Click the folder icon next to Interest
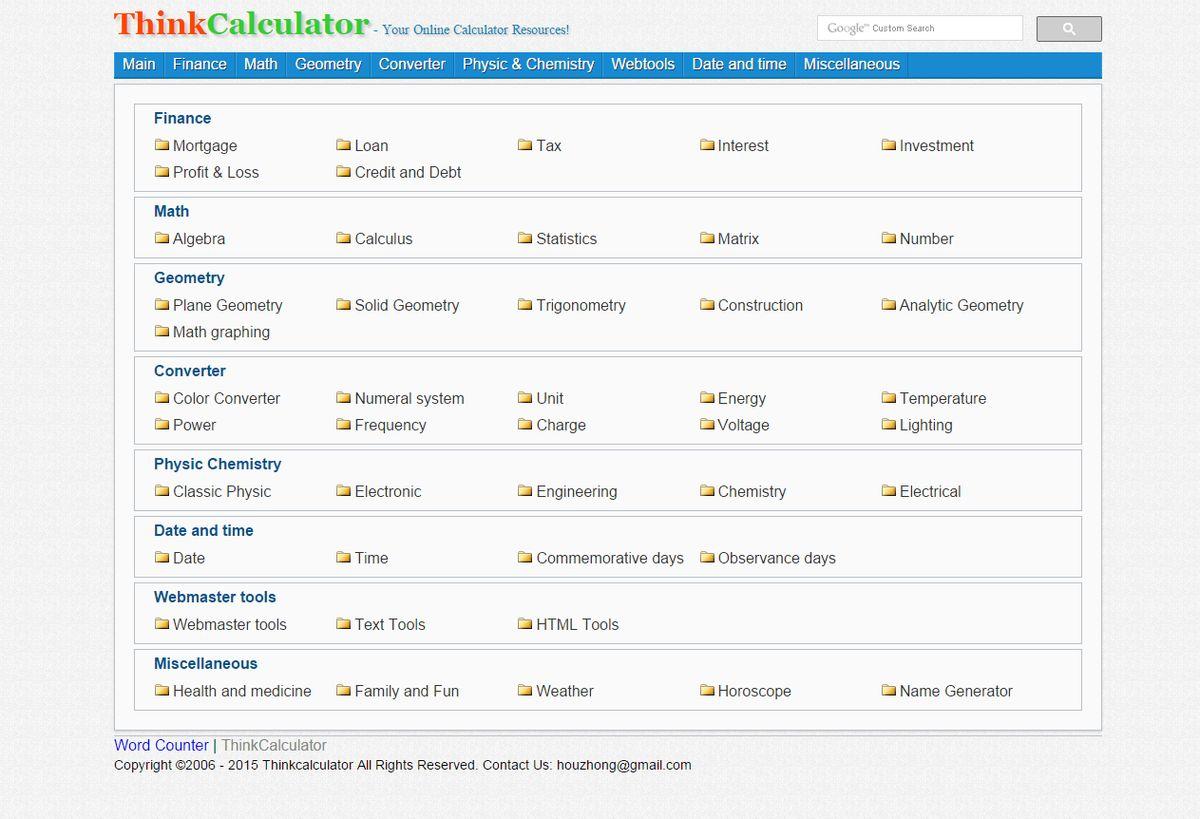The height and width of the screenshot is (819, 1200). click(x=707, y=145)
